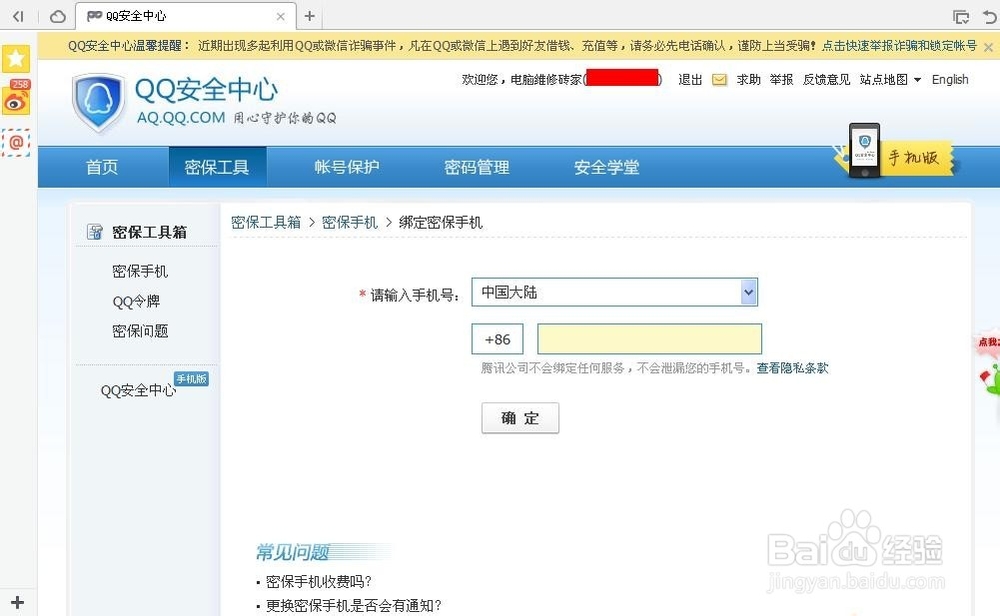Open the 中国大陆 country dropdown
This screenshot has width=1000, height=616.
615,292
